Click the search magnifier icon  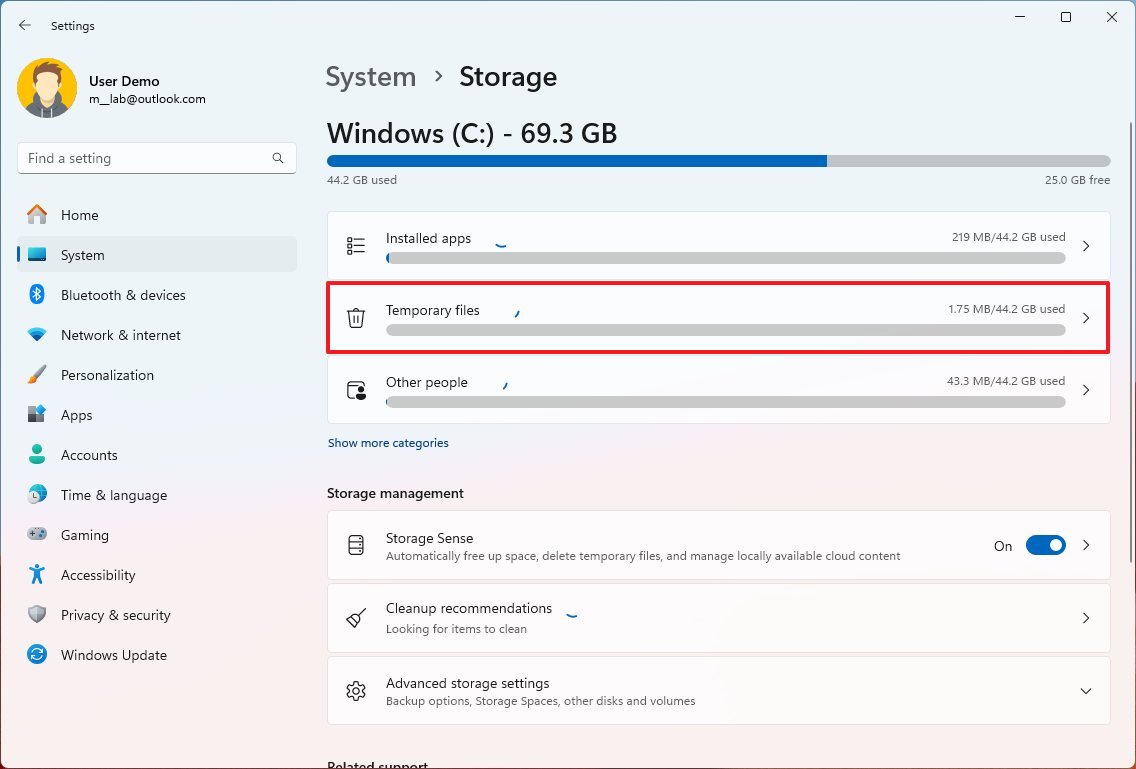tap(278, 158)
